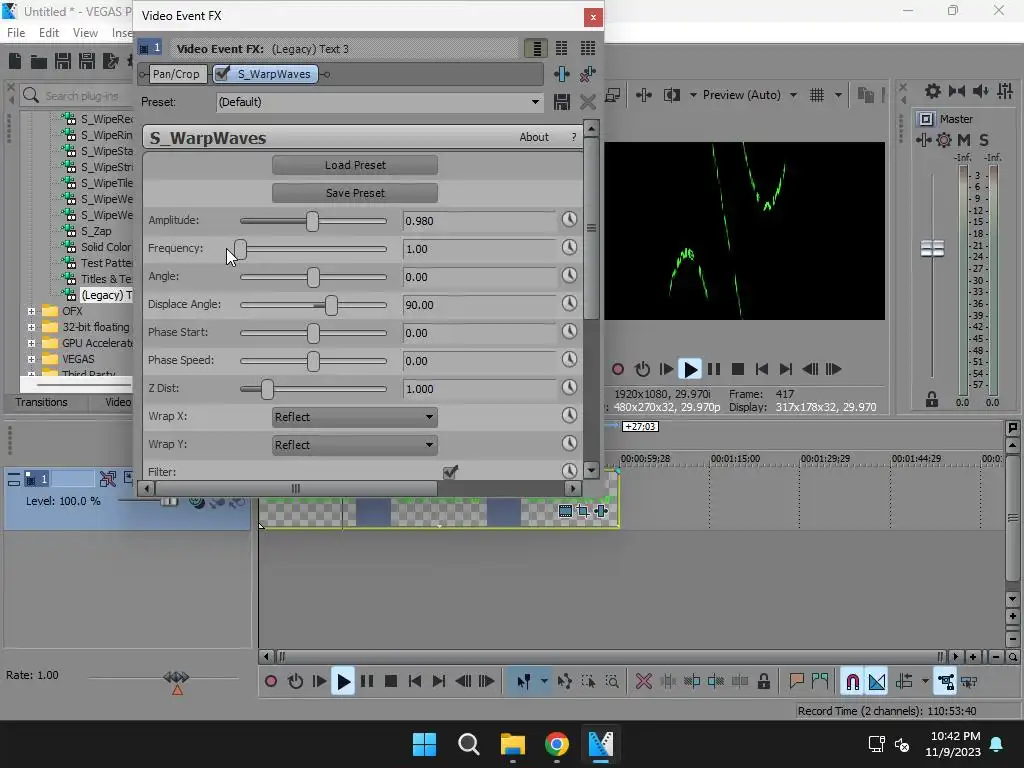Click the Insert Marker icon in the timeline toolbar
This screenshot has width=1024, height=768.
796,682
